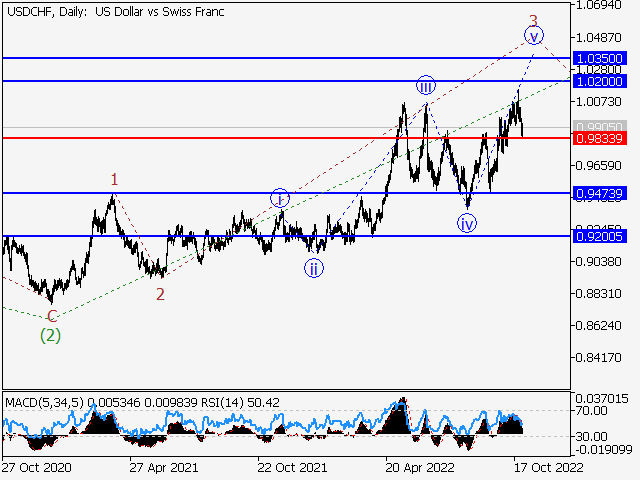
Task: Click the circled wave iv marker
Action: pos(467,223)
